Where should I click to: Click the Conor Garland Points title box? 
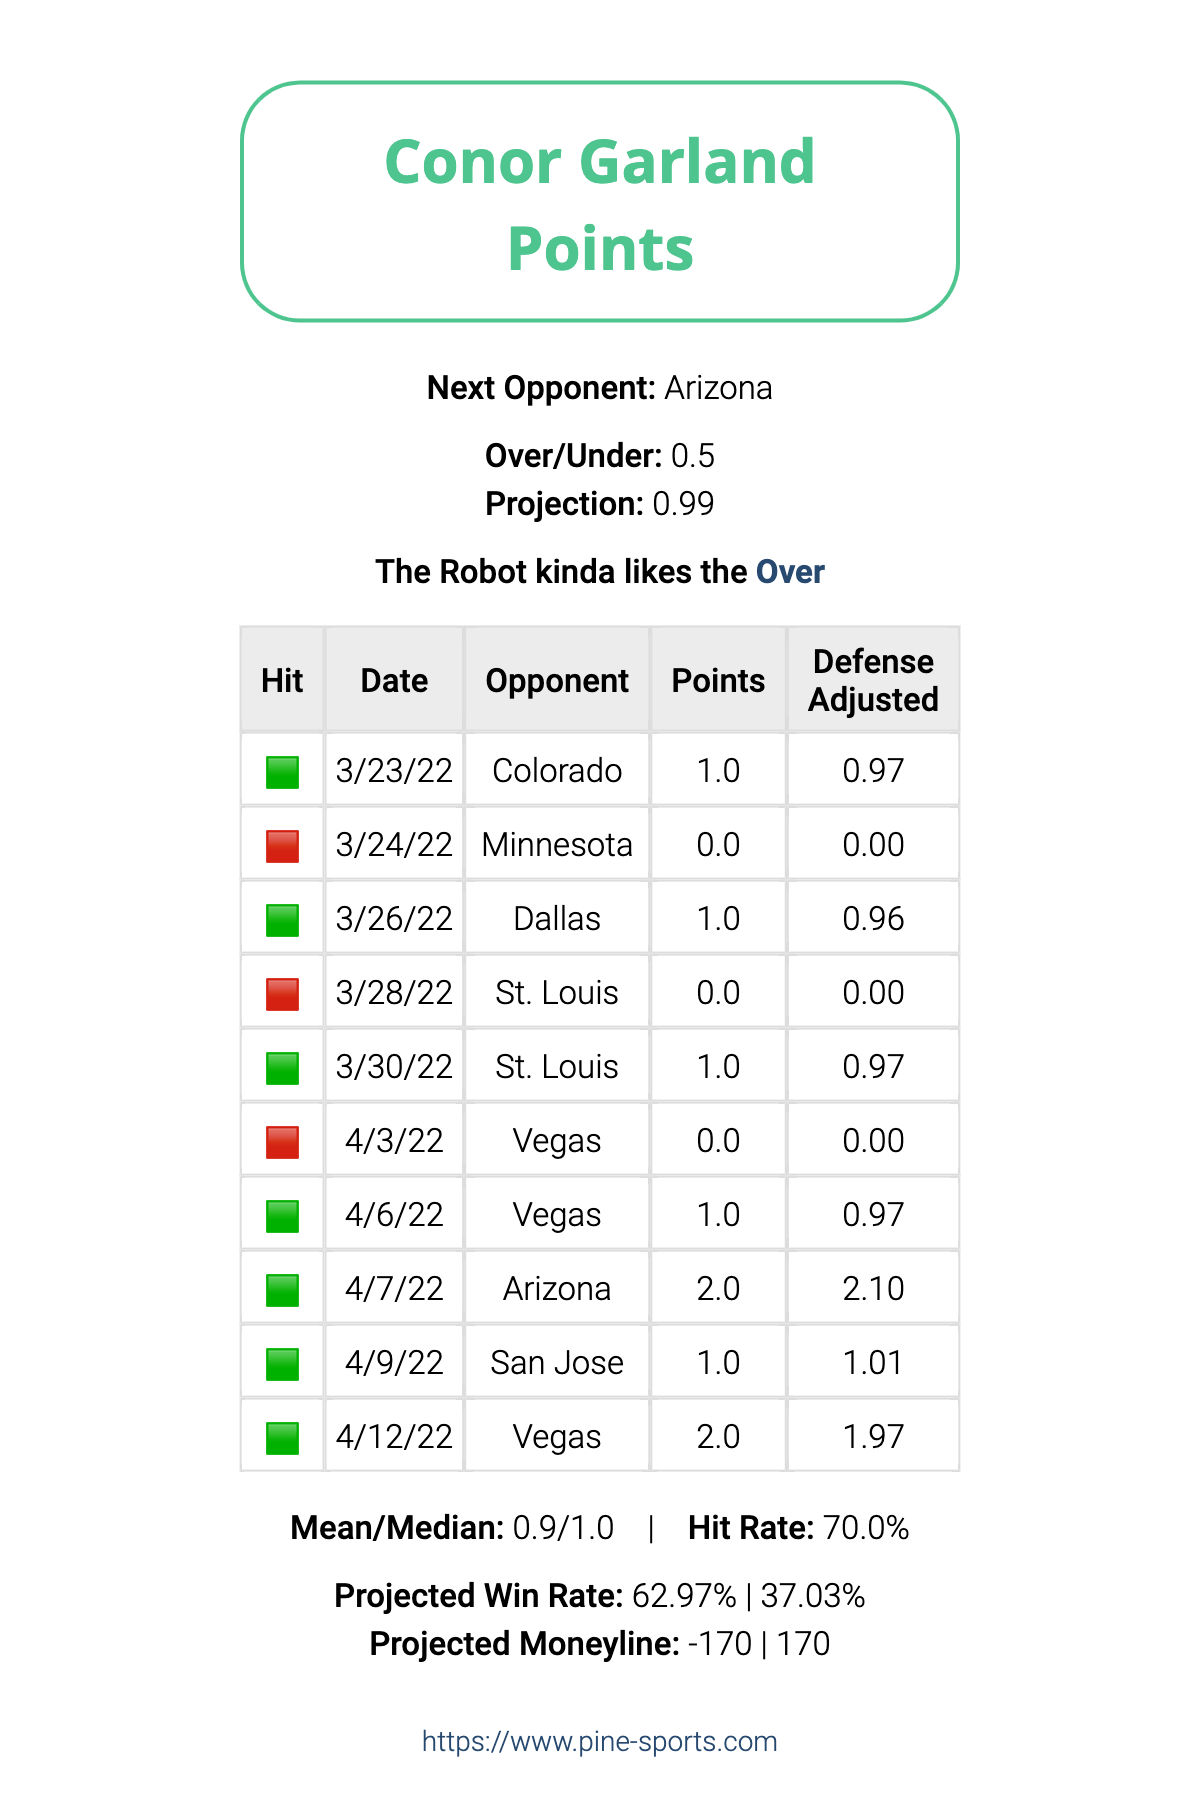click(x=600, y=202)
